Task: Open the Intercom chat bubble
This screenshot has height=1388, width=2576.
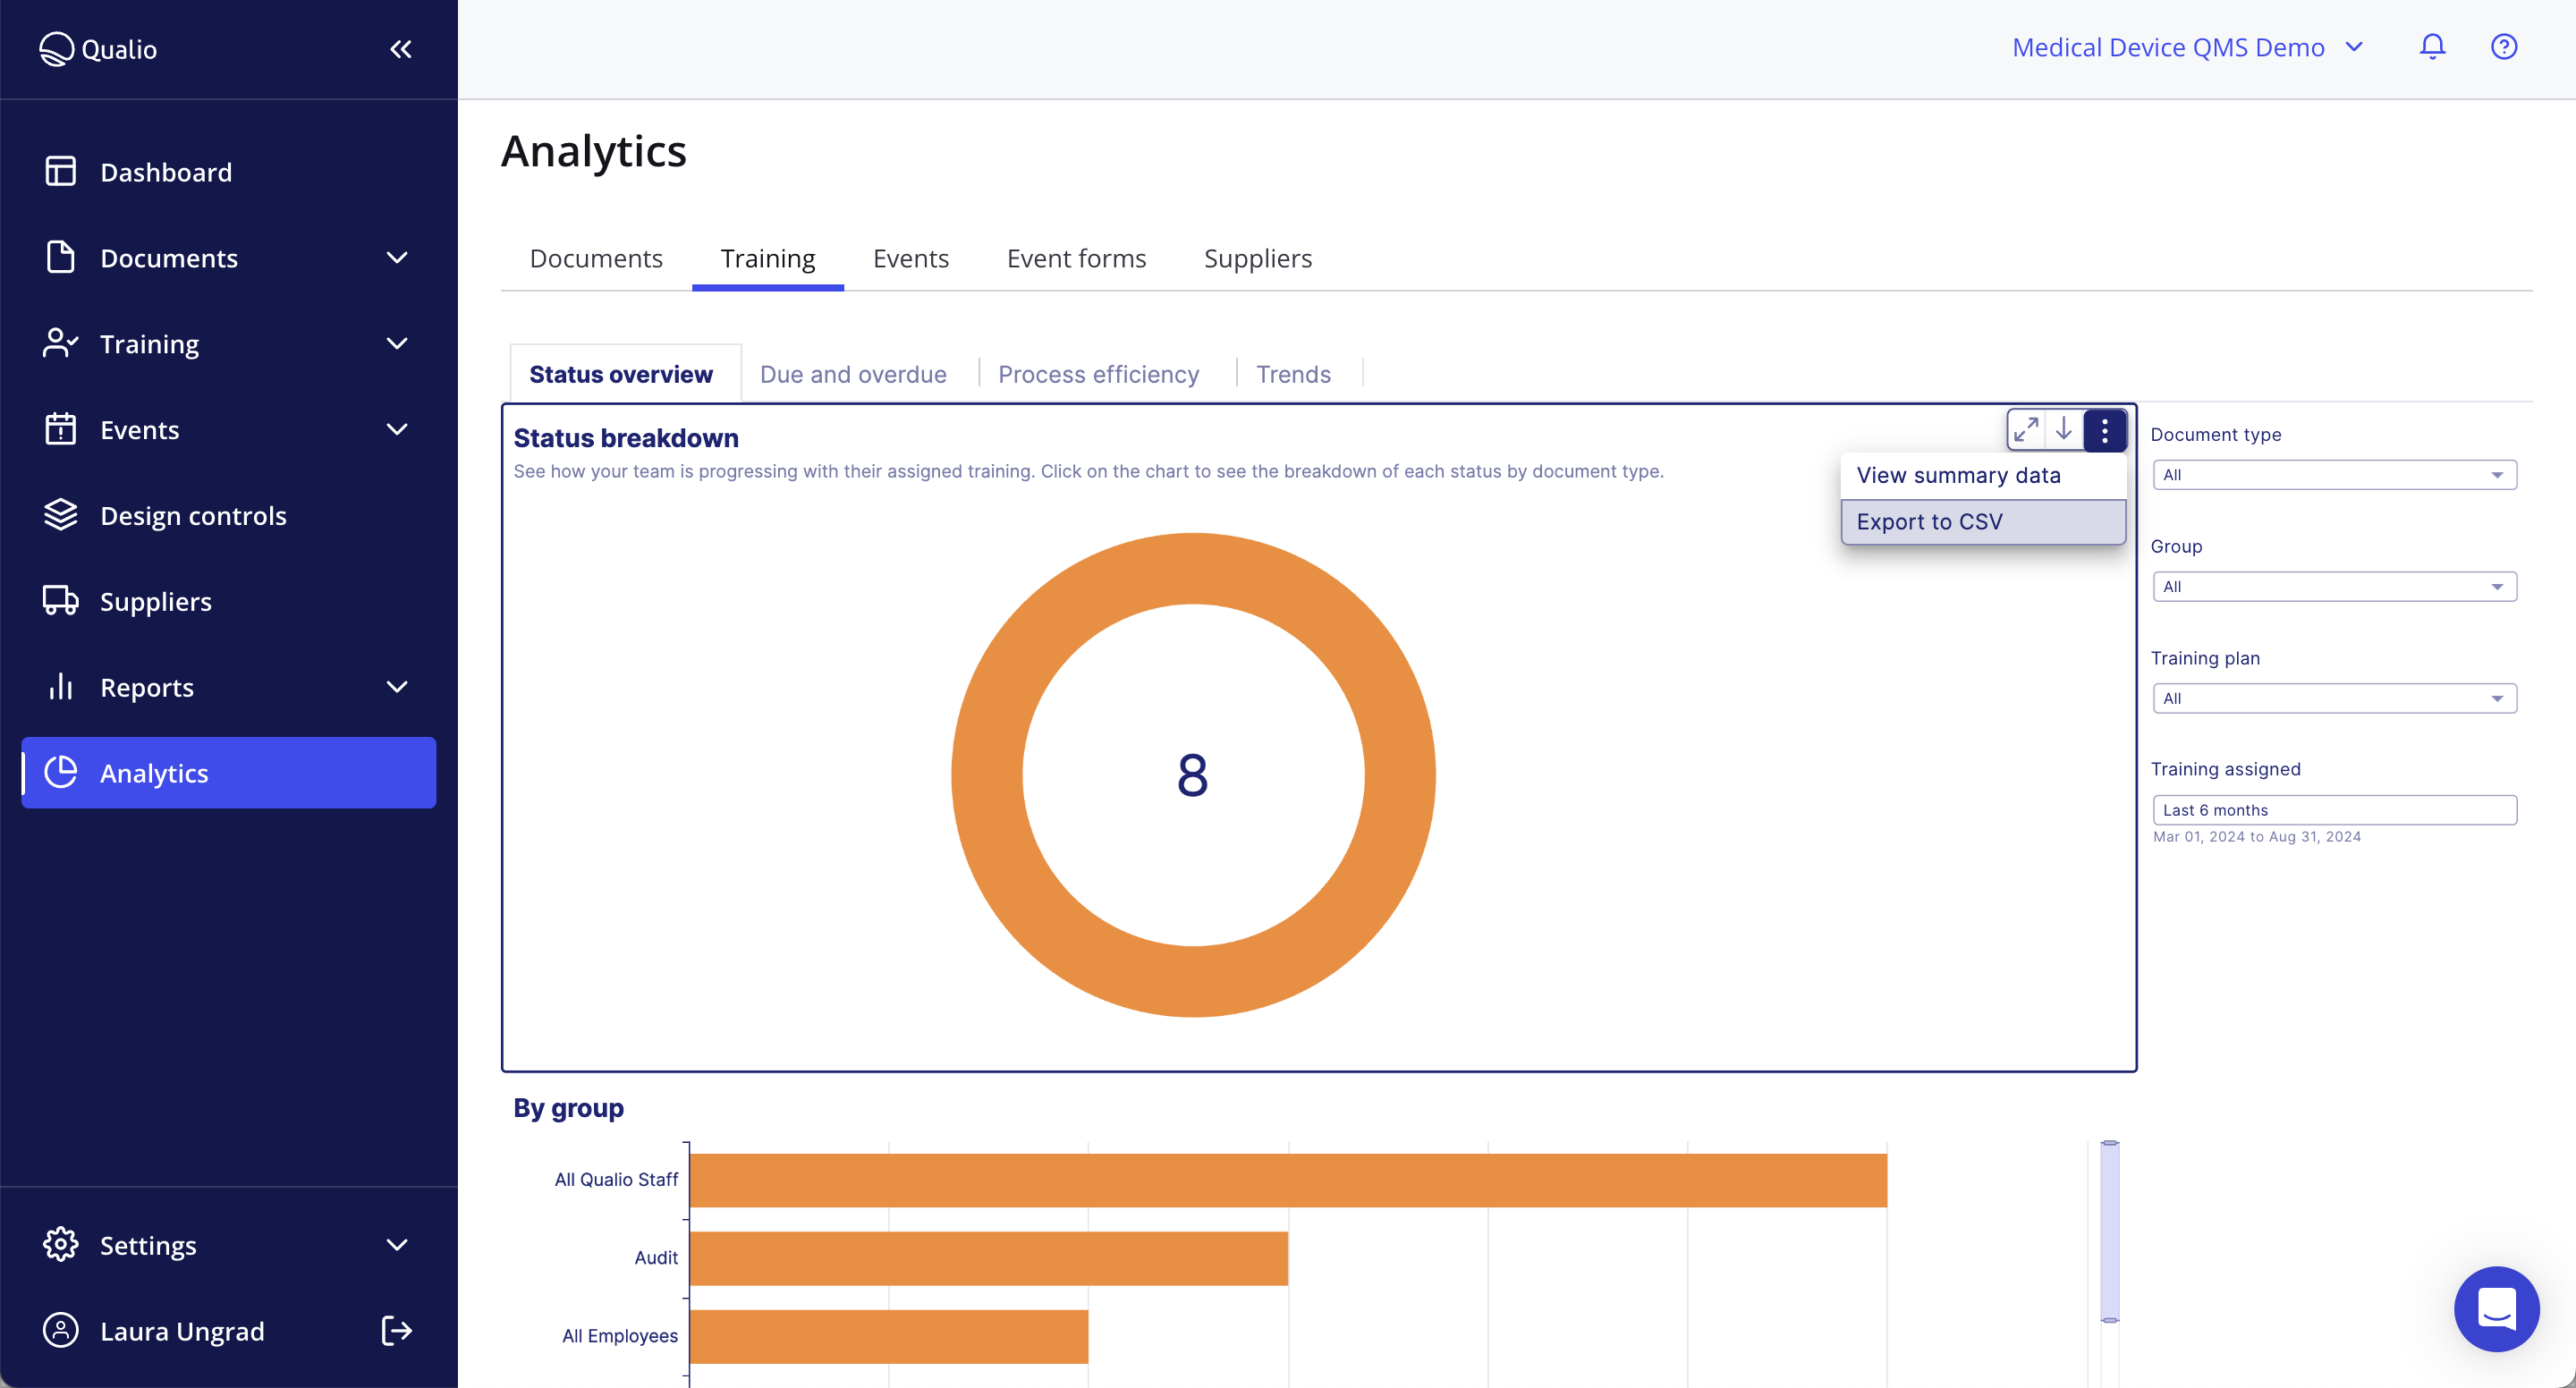Action: (x=2496, y=1309)
